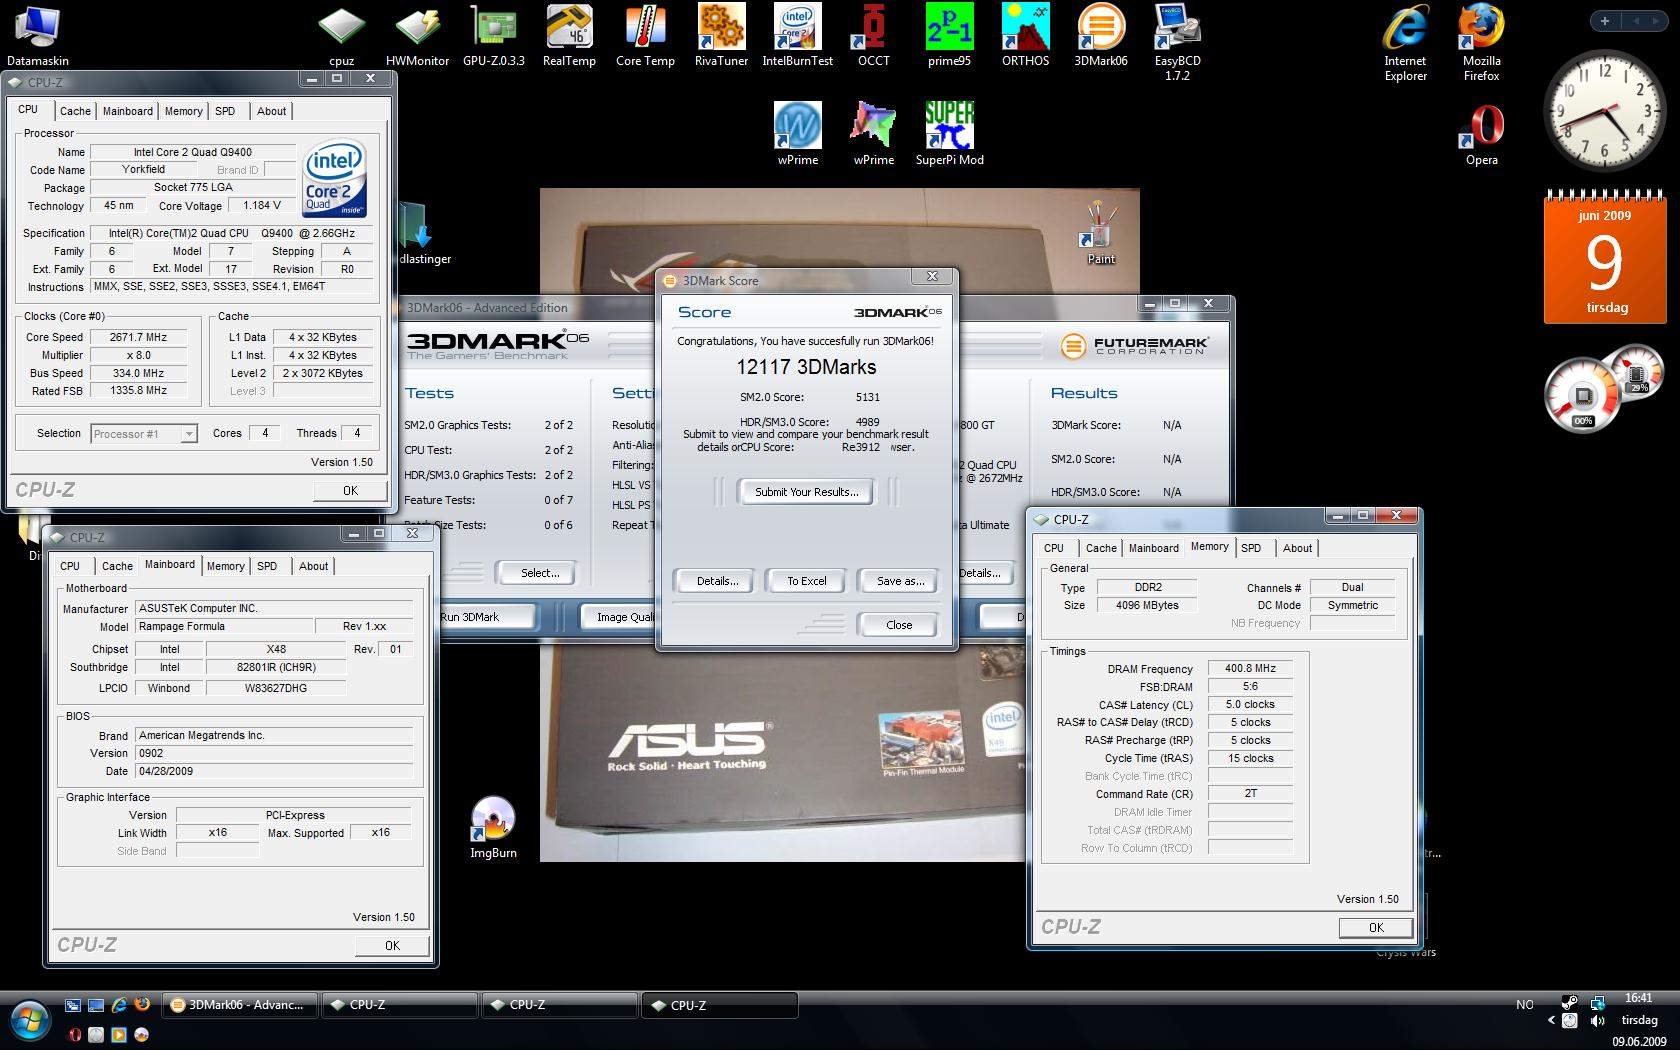
Task: Open the Paint desktop shortcut
Action: pyautogui.click(x=1100, y=233)
